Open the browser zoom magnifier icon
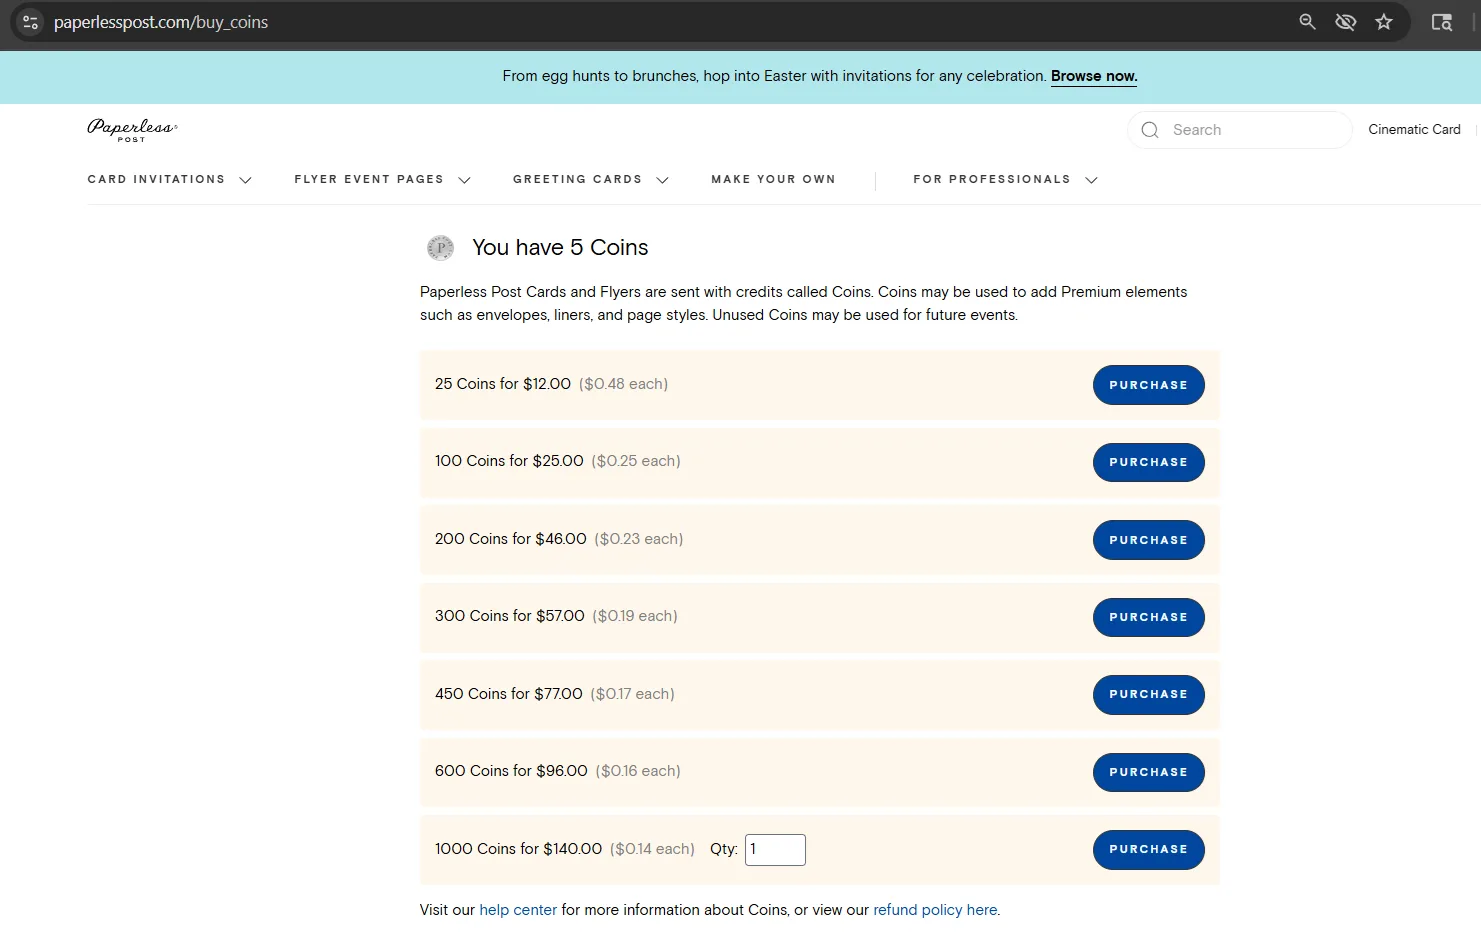 click(x=1307, y=22)
